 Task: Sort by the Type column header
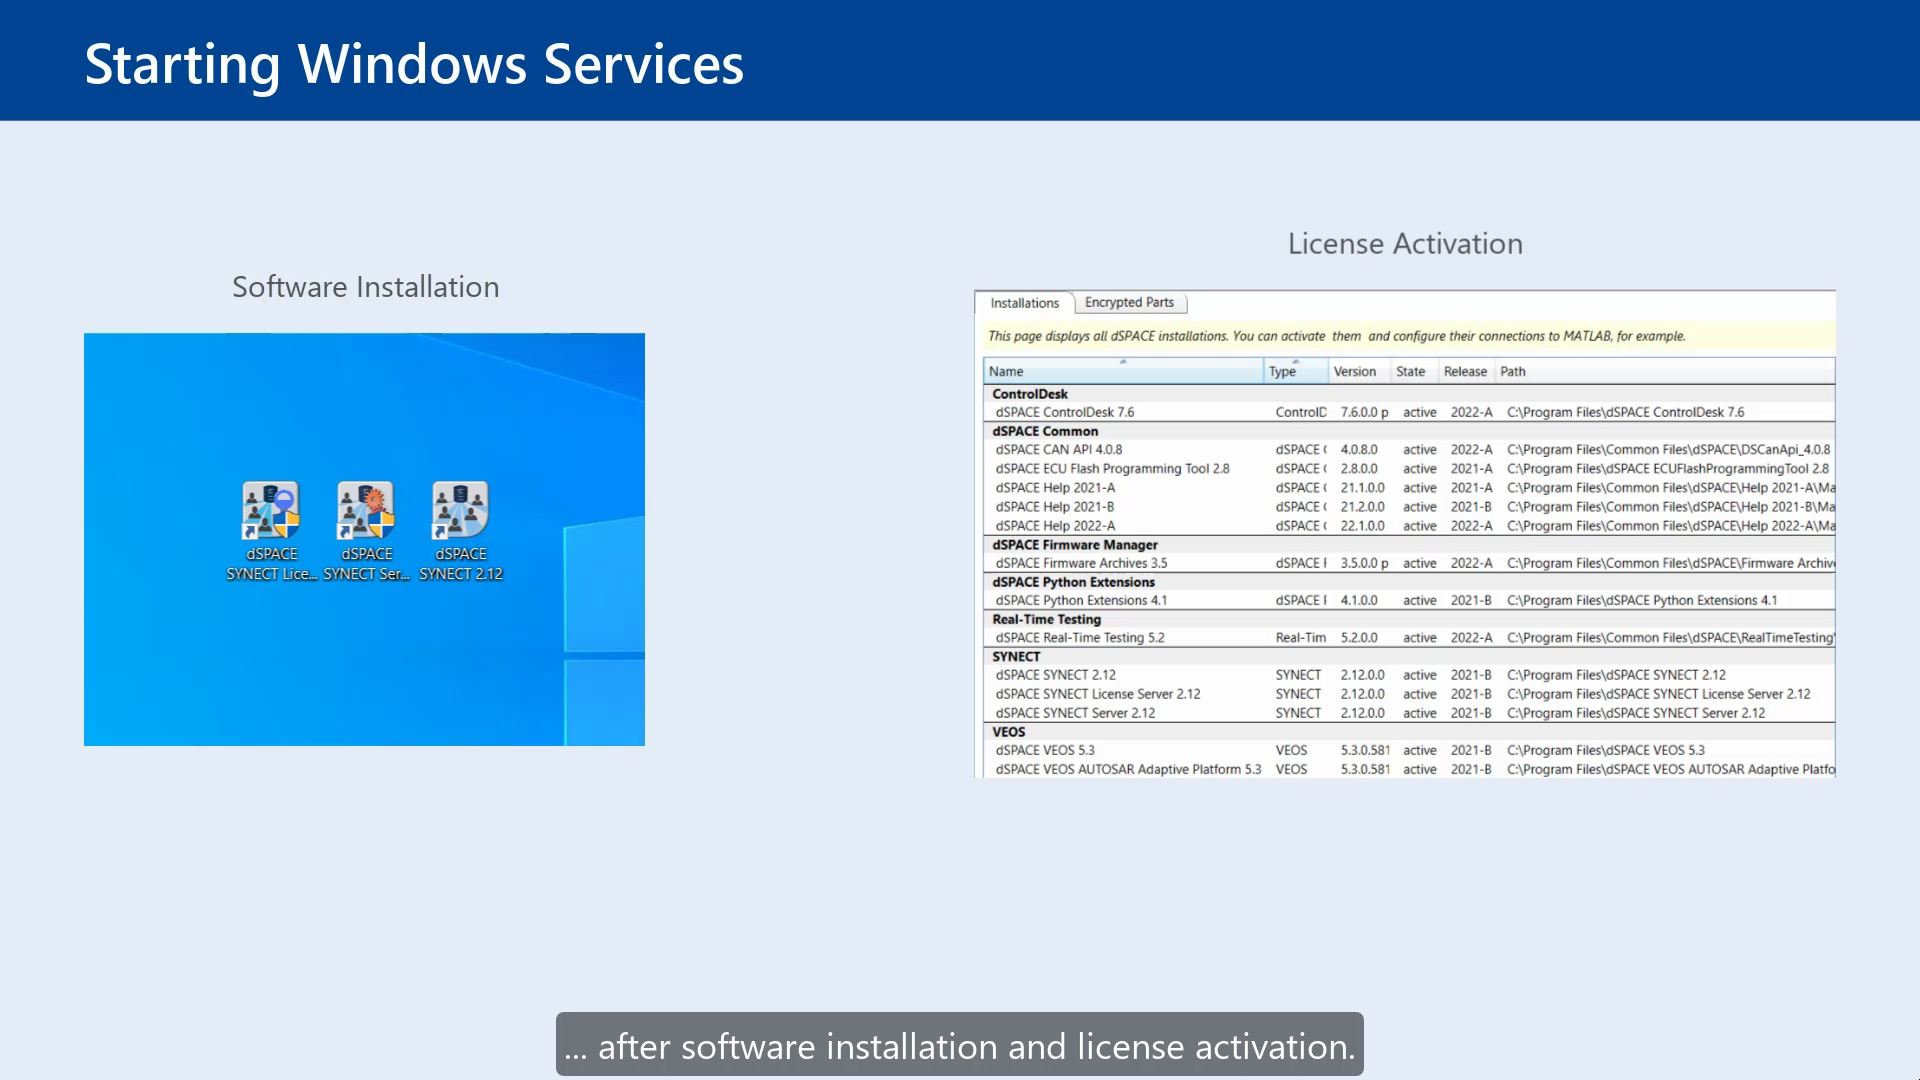(x=1296, y=371)
